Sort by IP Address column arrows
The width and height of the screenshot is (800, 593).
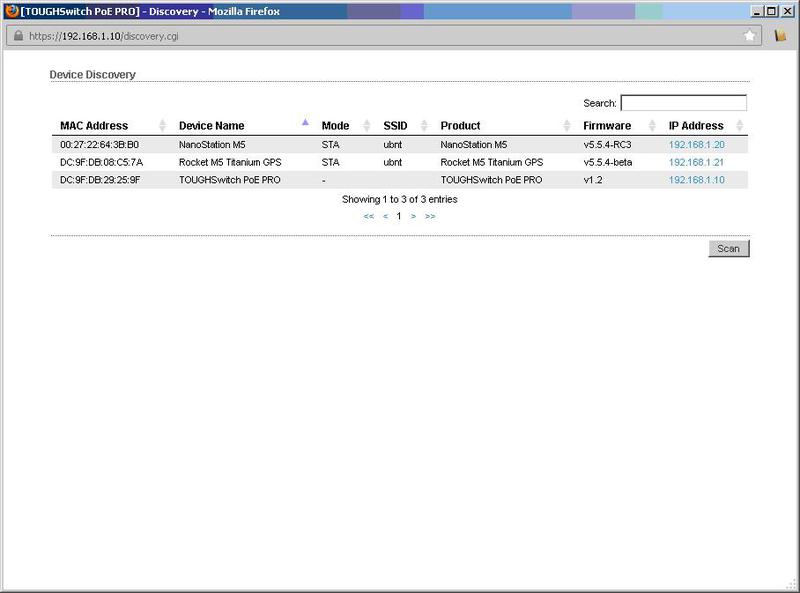click(740, 125)
